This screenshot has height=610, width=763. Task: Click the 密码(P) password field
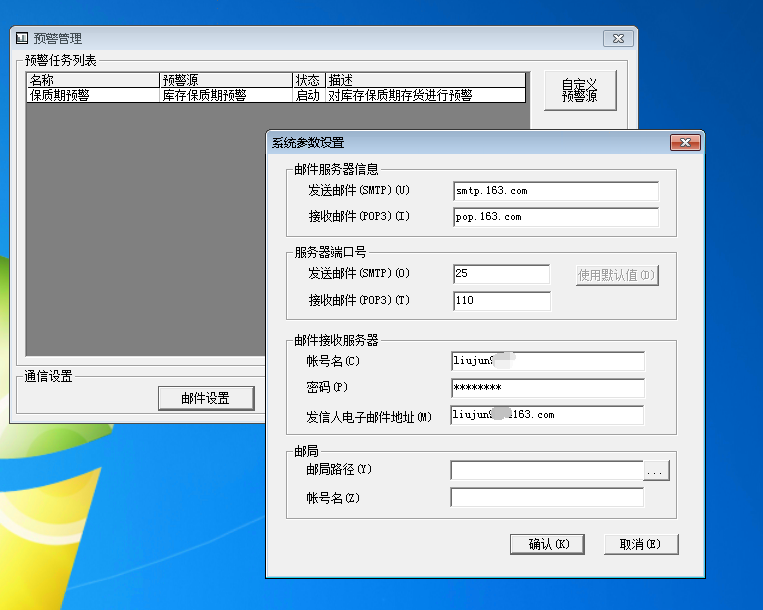547,388
